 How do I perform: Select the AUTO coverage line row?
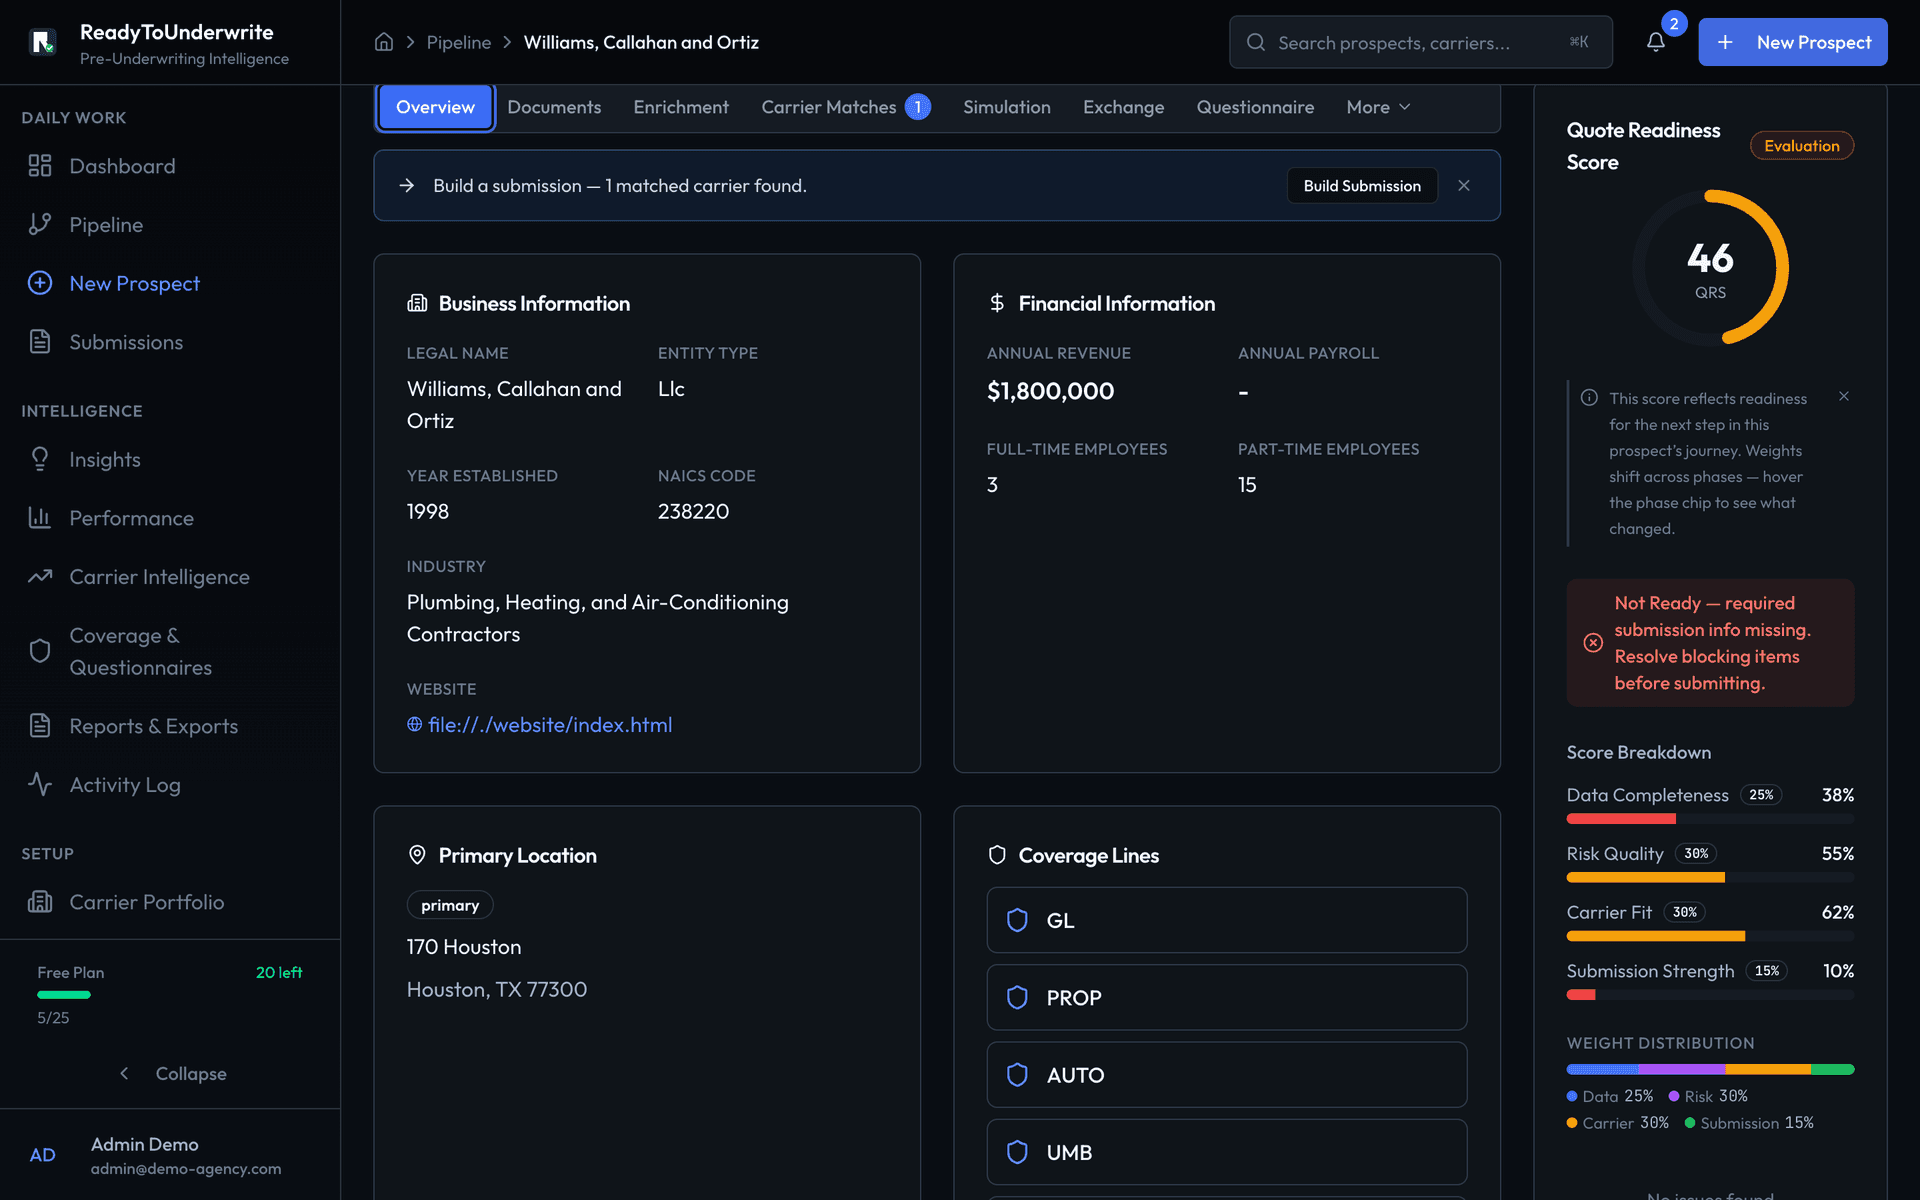point(1227,1075)
